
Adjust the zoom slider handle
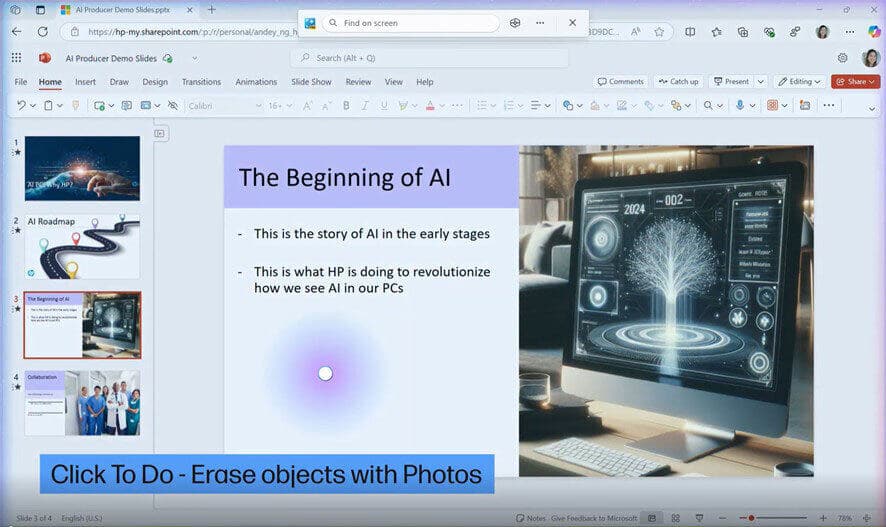click(x=751, y=518)
